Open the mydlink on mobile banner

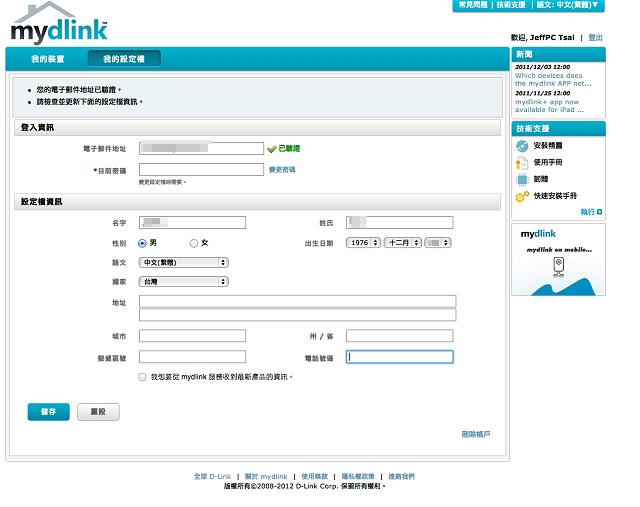[558, 260]
